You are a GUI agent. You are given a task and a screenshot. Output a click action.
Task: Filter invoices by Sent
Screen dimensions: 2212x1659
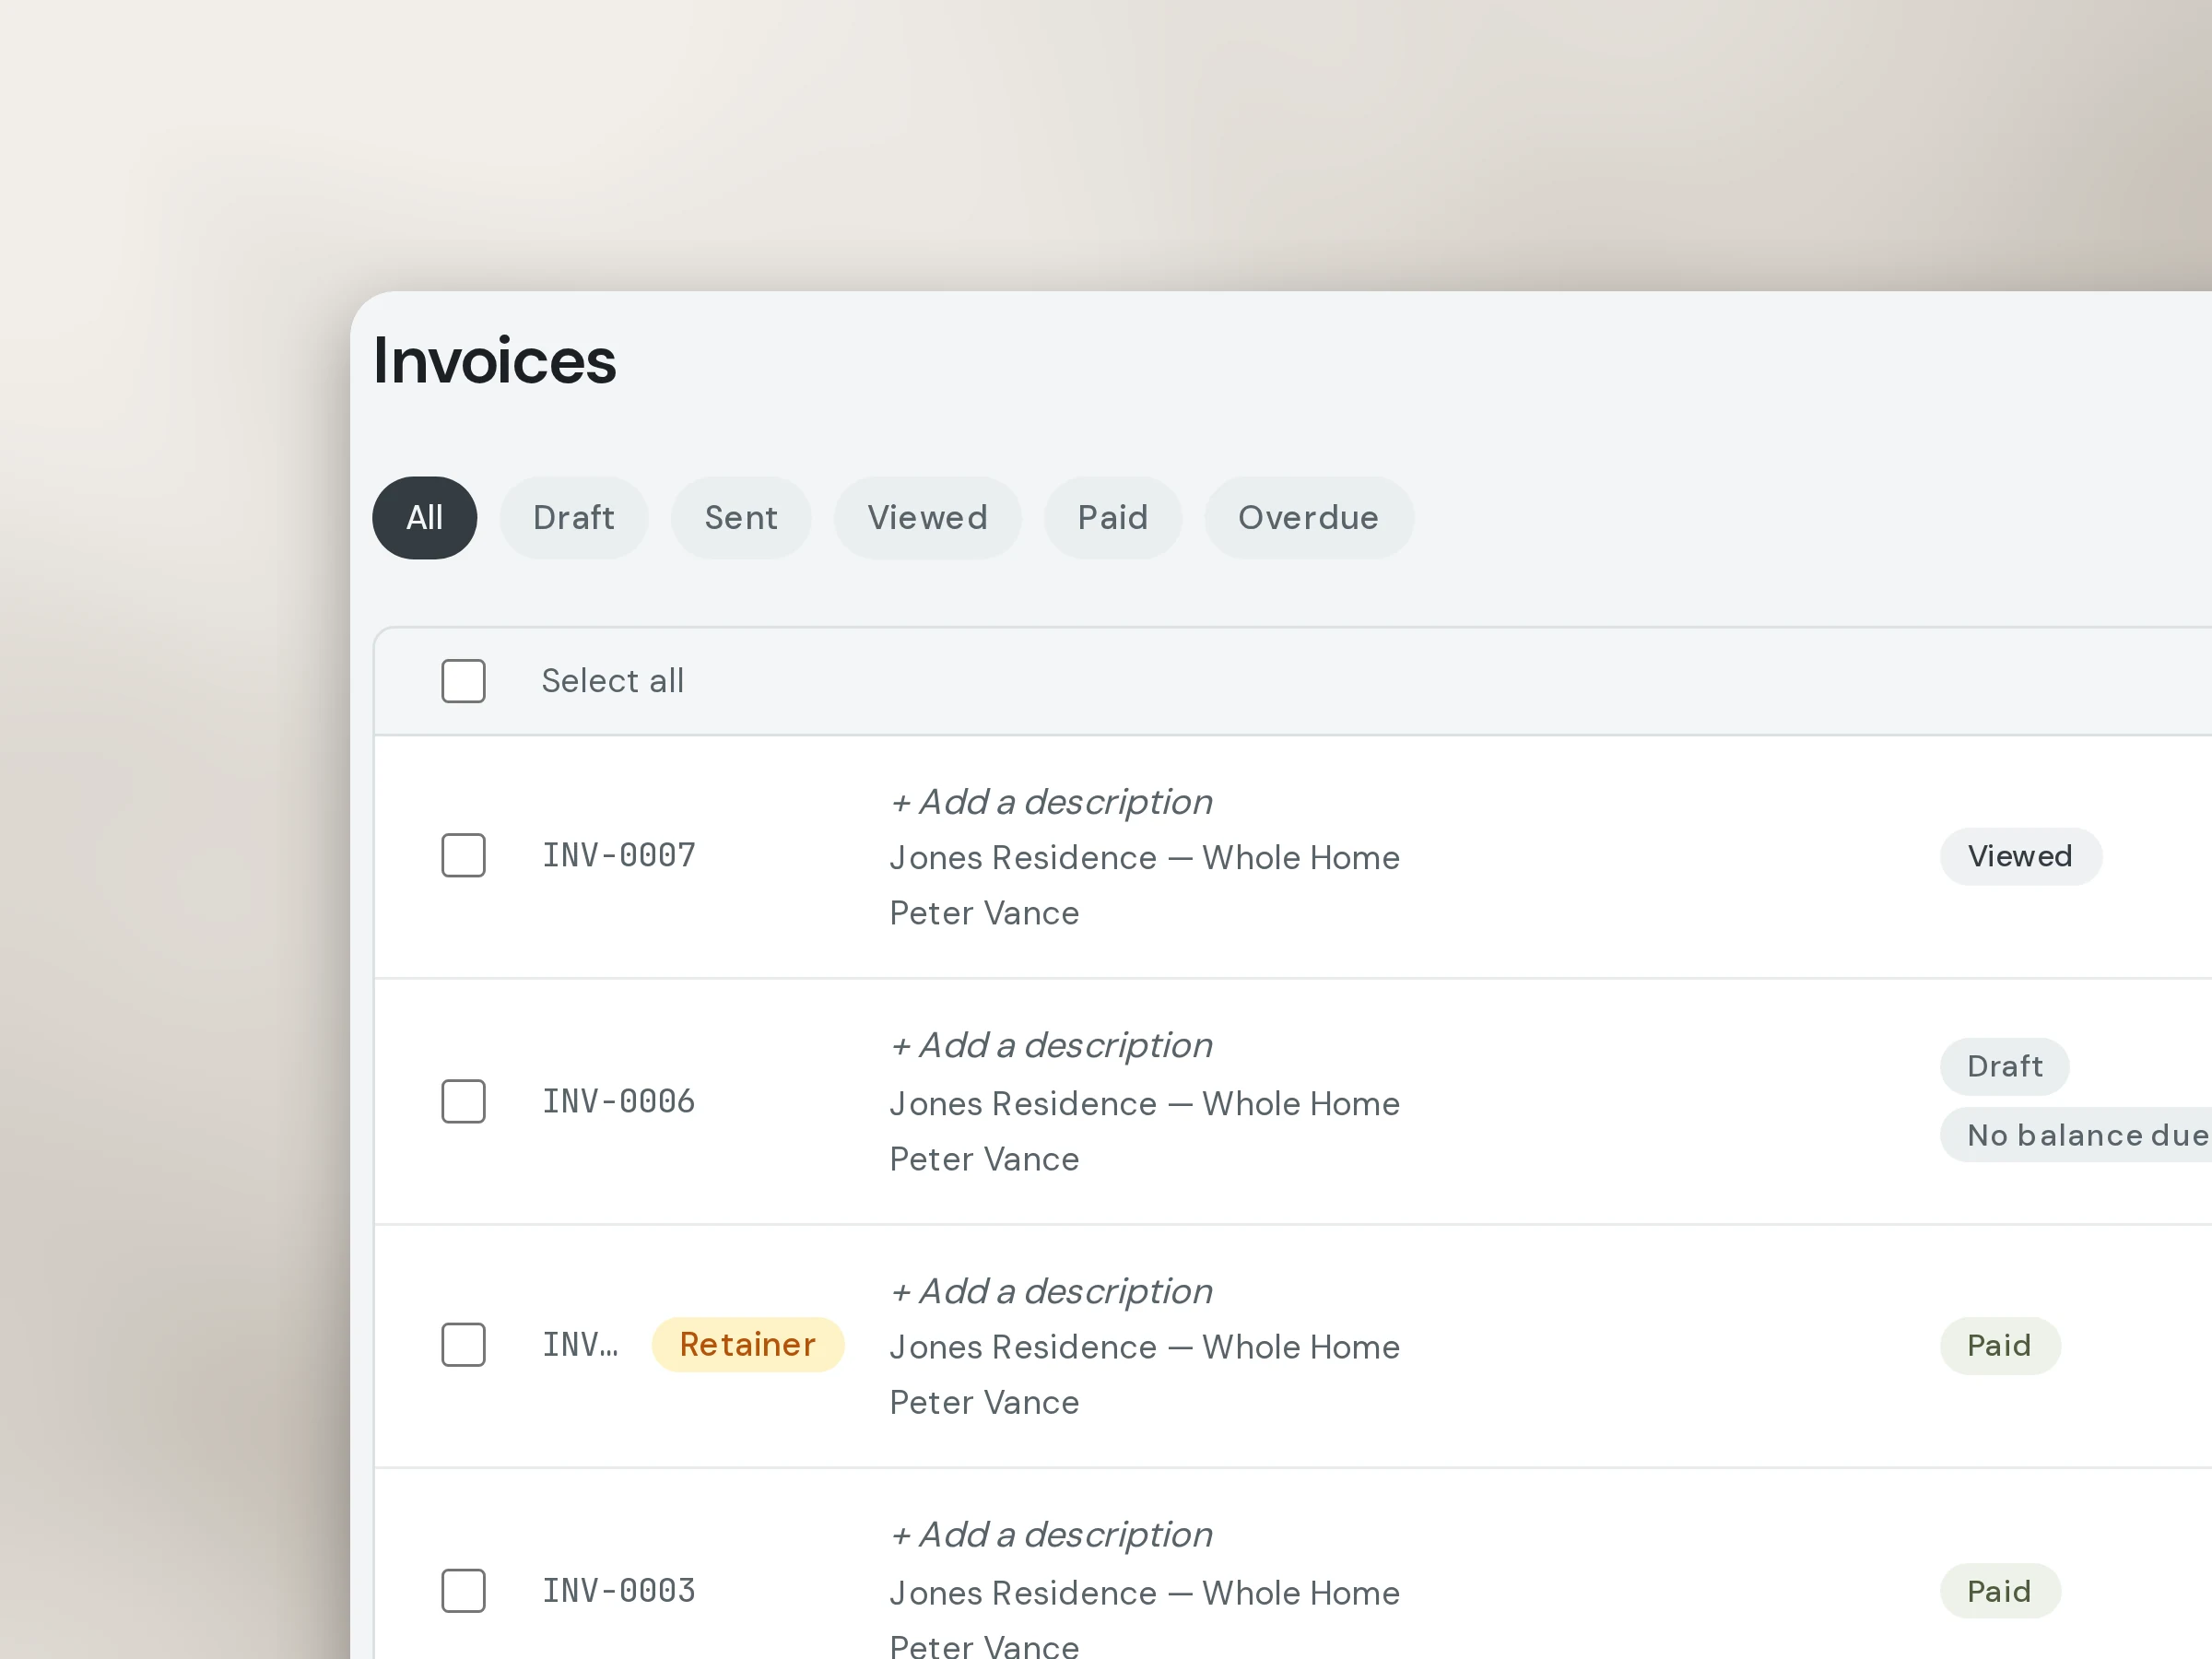tap(741, 518)
